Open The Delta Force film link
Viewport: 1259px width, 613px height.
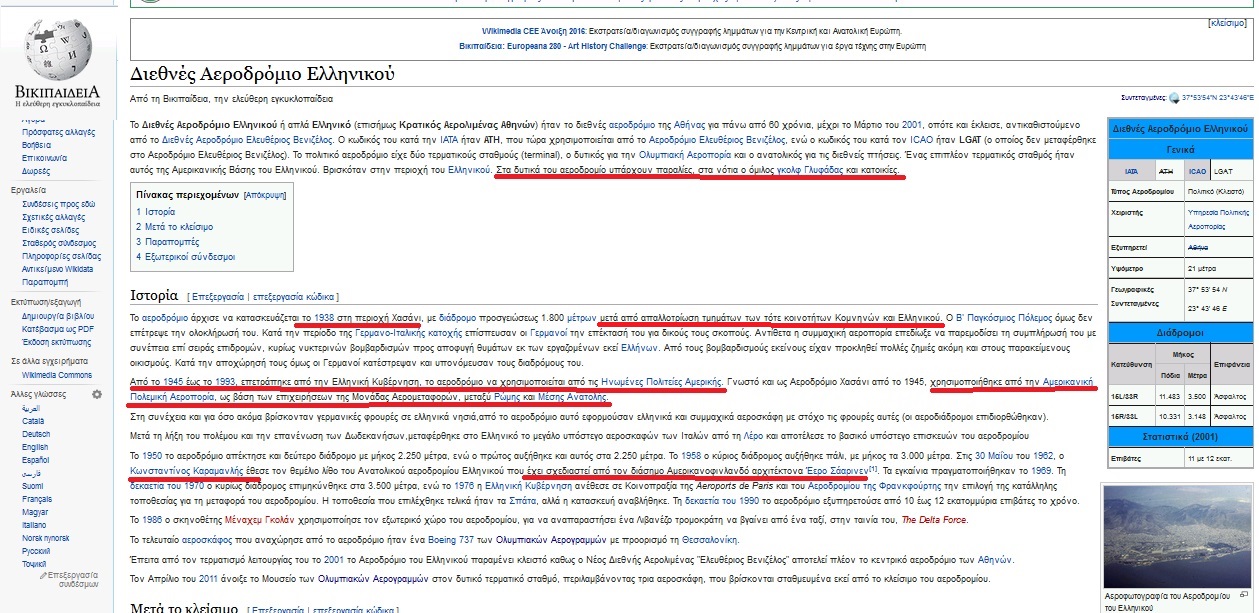click(x=934, y=520)
